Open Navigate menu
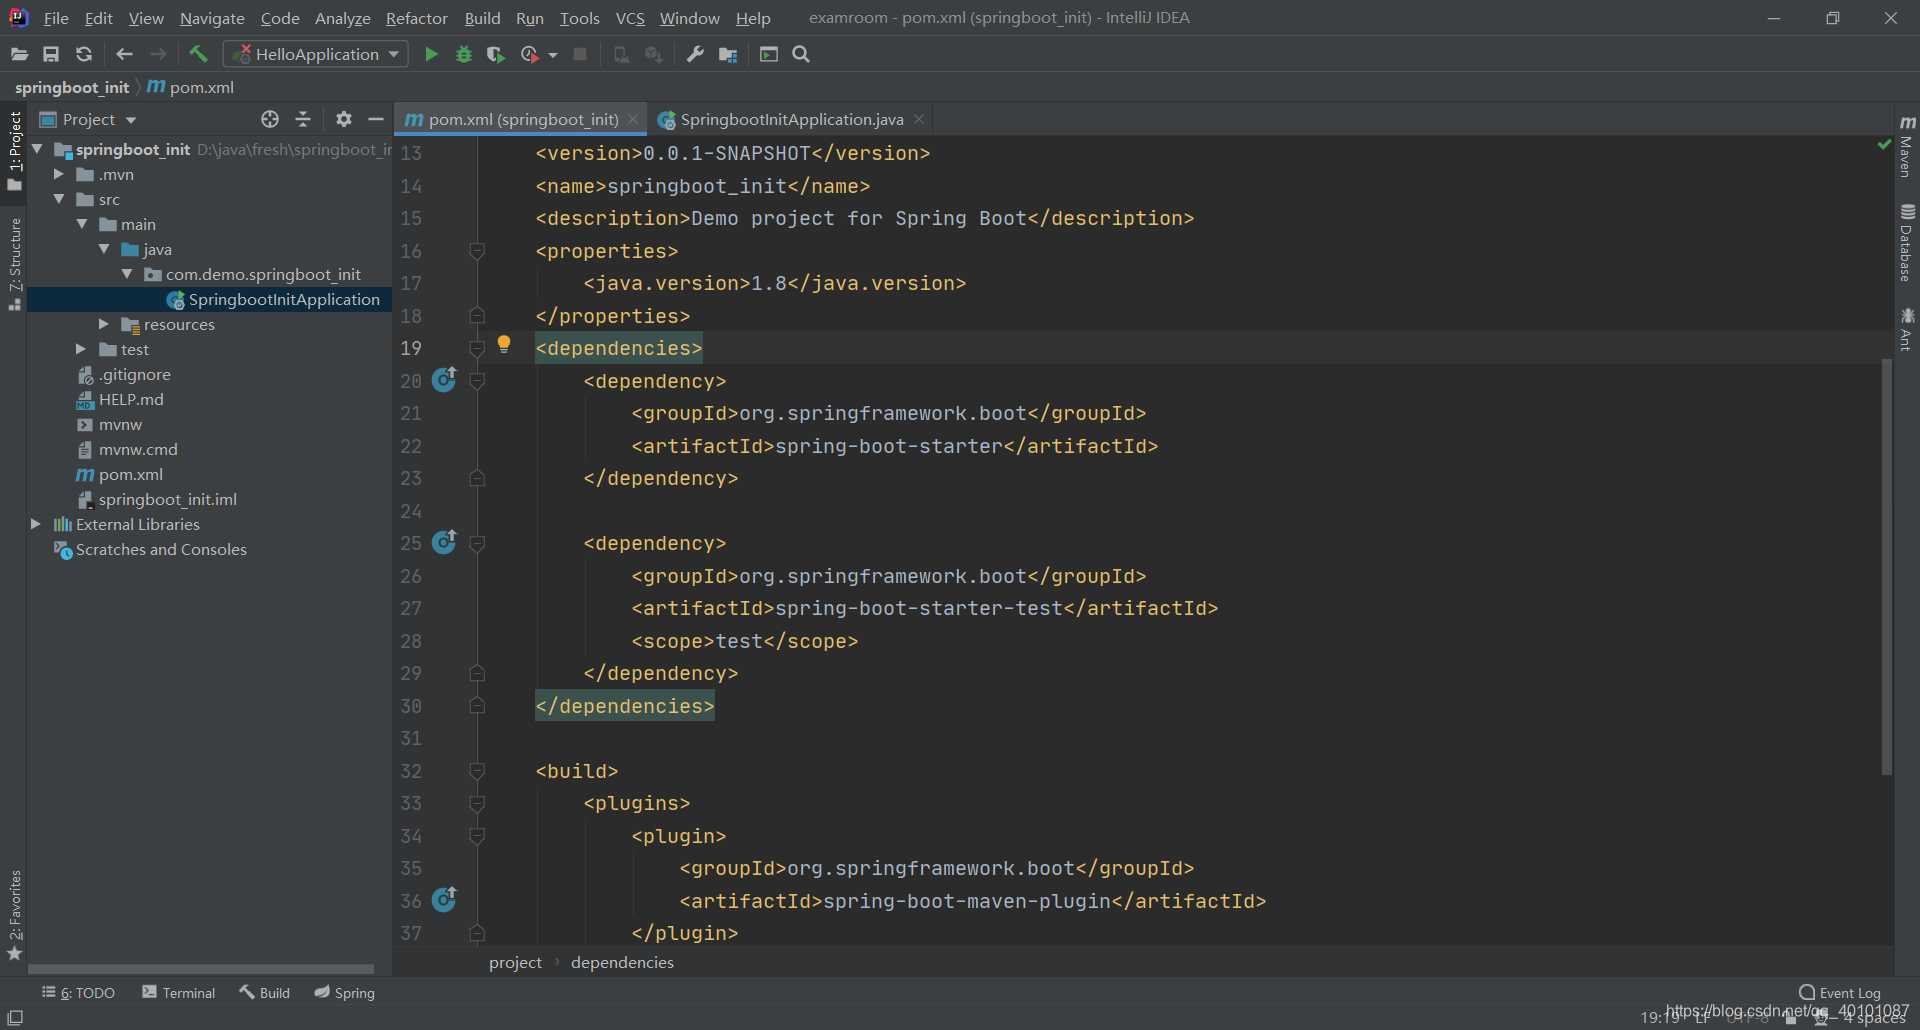The height and width of the screenshot is (1030, 1920). pos(212,18)
